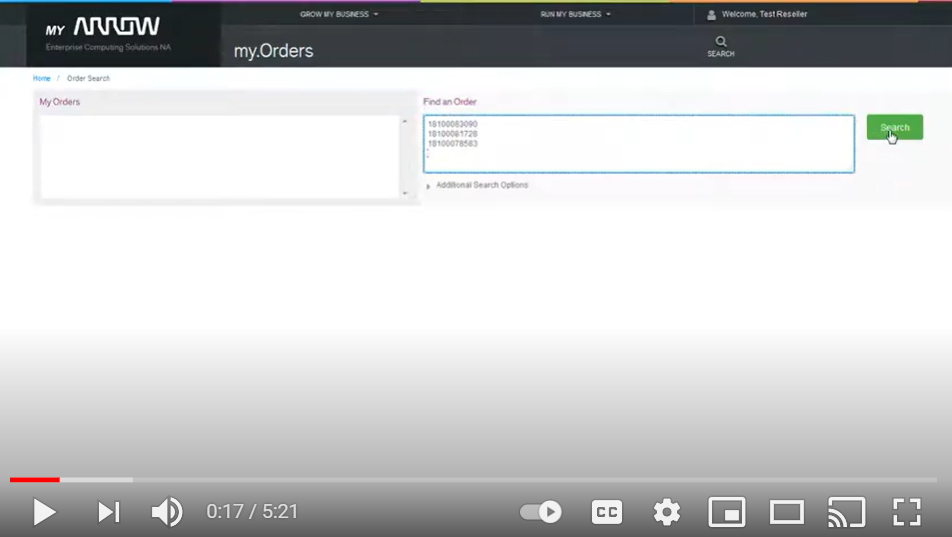Open the Welcome, Test Reseller account
Image resolution: width=952 pixels, height=537 pixels.
click(x=764, y=14)
